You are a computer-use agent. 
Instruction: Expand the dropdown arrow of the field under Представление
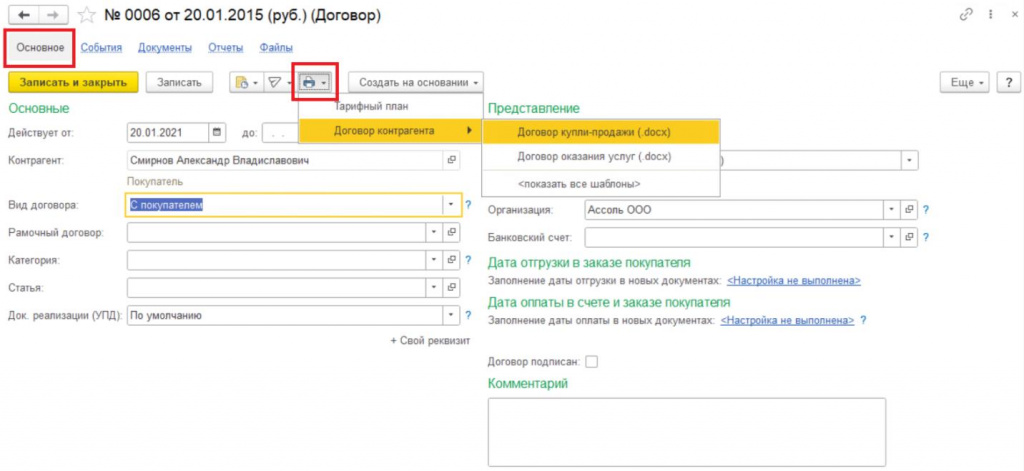click(909, 160)
